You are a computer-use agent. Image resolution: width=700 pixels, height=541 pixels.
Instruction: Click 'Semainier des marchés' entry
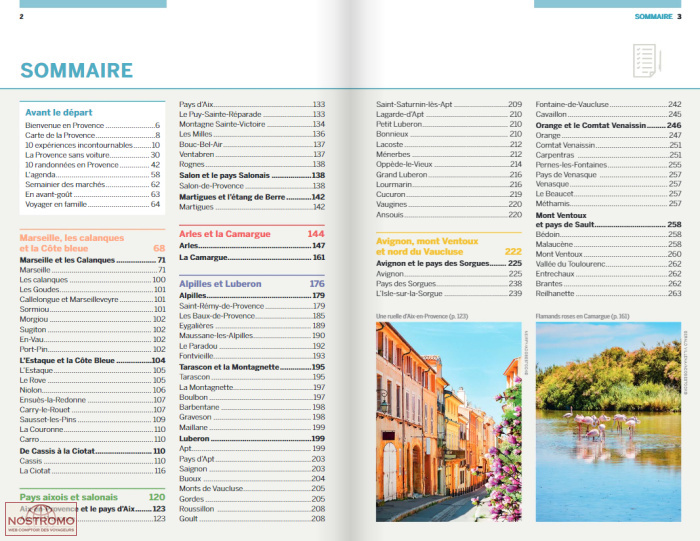click(92, 184)
